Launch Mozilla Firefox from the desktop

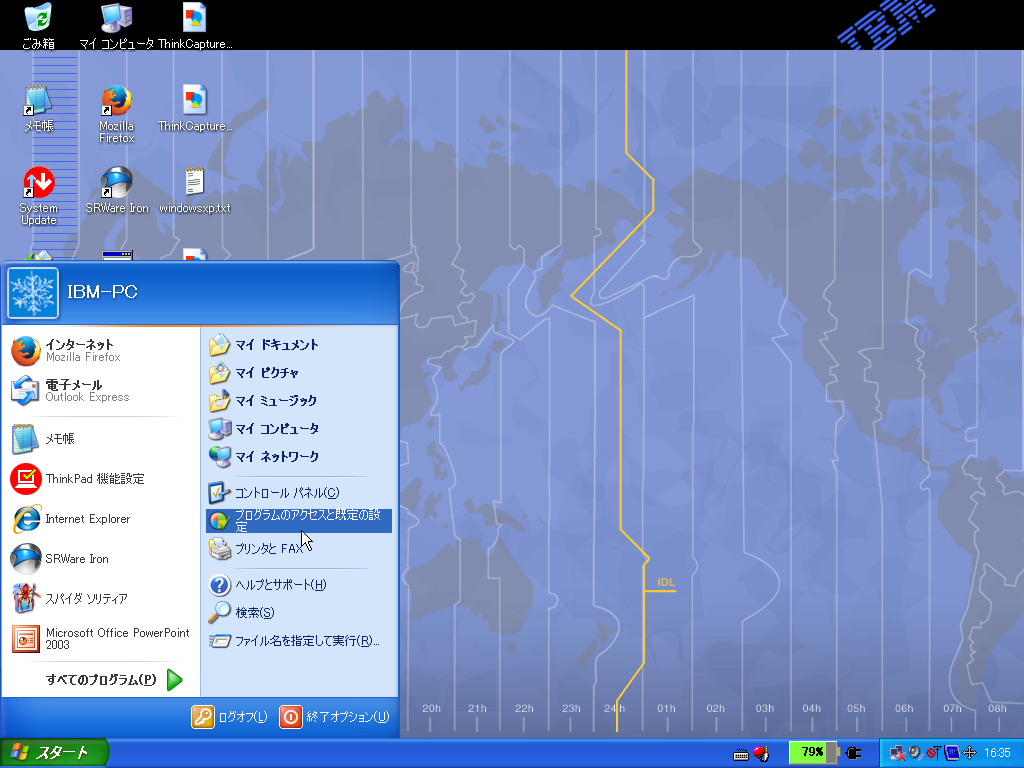116,114
